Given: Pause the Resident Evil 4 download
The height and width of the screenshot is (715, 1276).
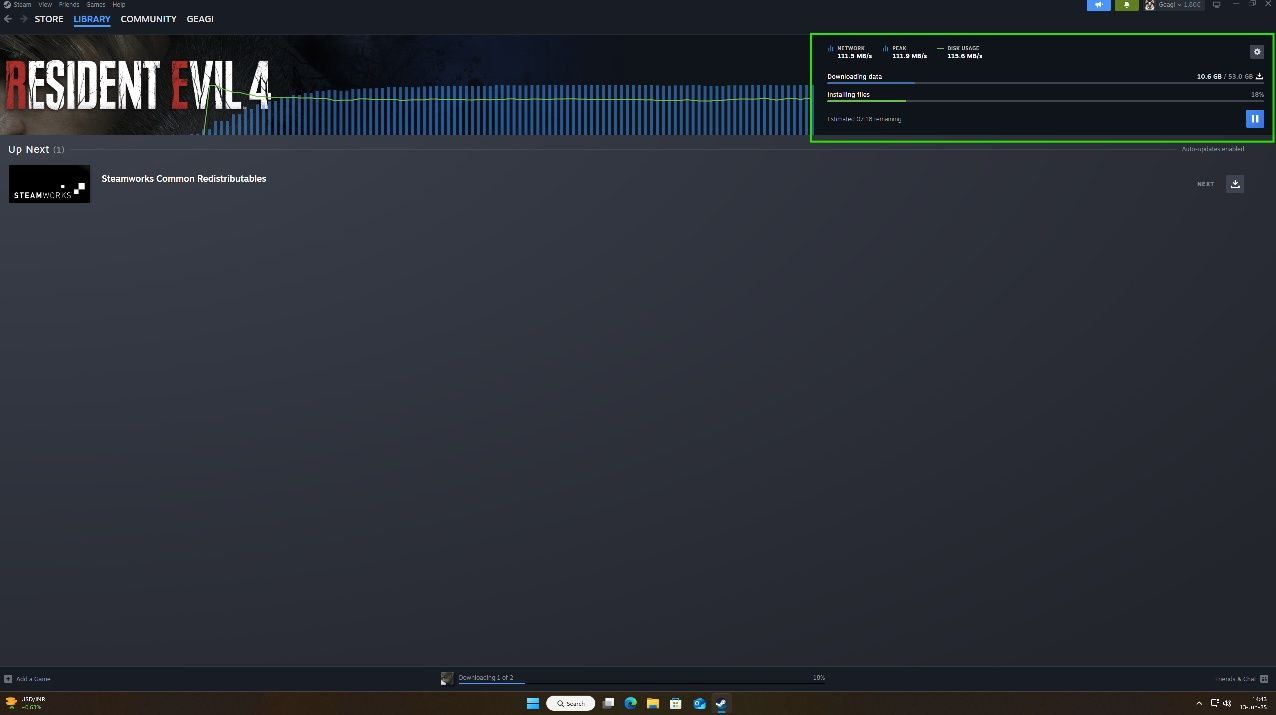Looking at the screenshot, I should [x=1255, y=119].
